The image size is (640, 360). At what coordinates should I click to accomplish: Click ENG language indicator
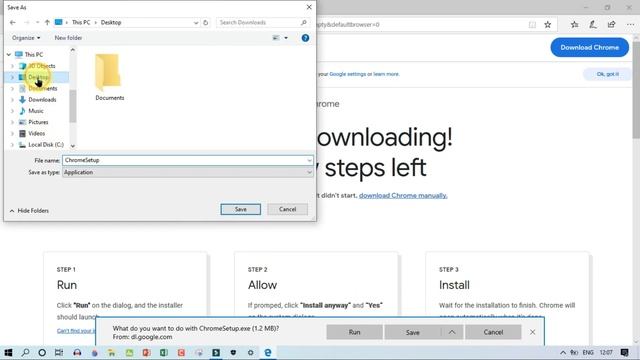pyautogui.click(x=588, y=353)
